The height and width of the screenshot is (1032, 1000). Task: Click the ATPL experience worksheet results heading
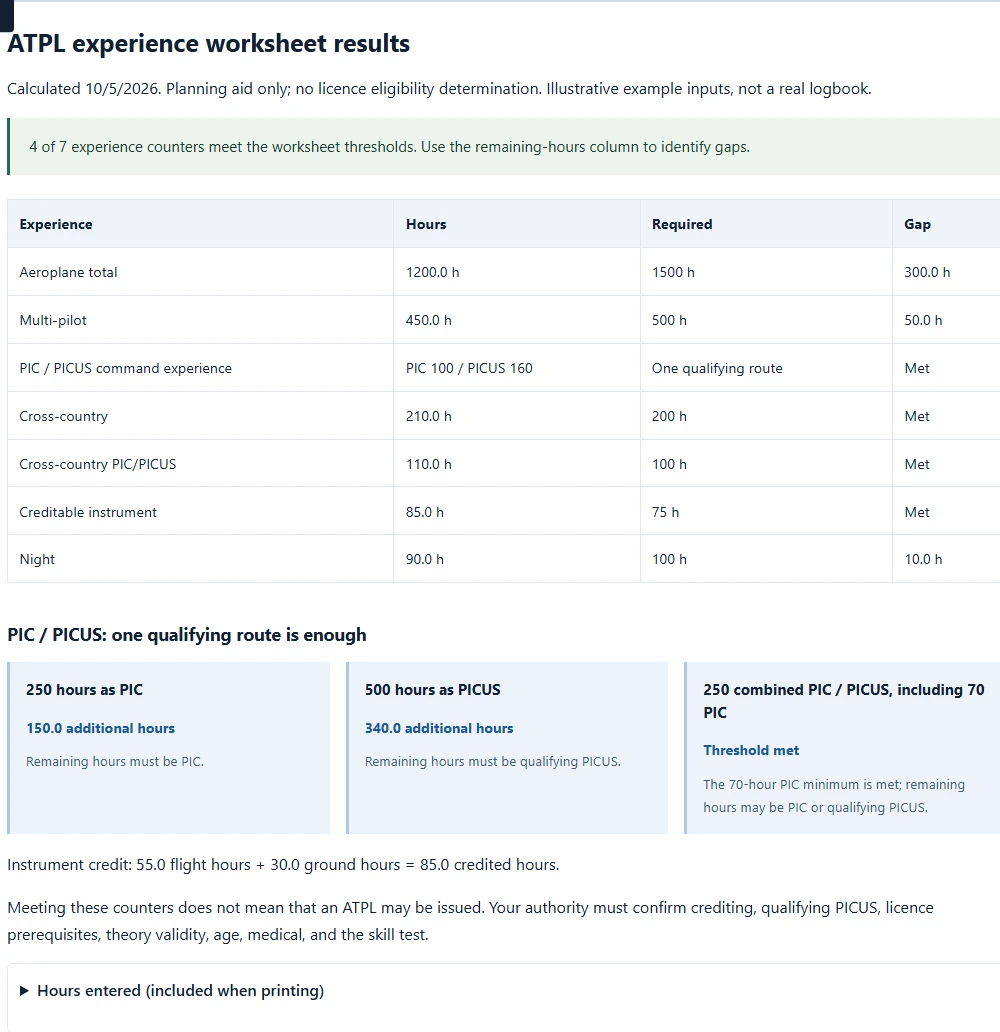(209, 43)
